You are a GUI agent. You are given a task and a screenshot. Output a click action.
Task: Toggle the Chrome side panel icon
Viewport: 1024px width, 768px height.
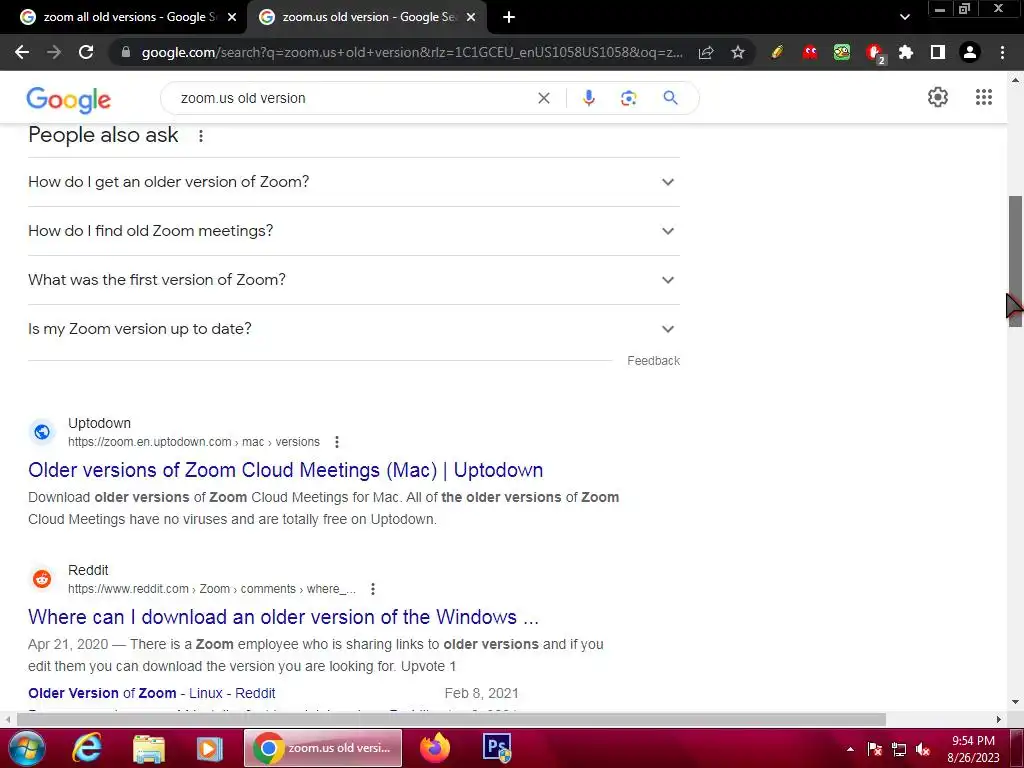(938, 52)
